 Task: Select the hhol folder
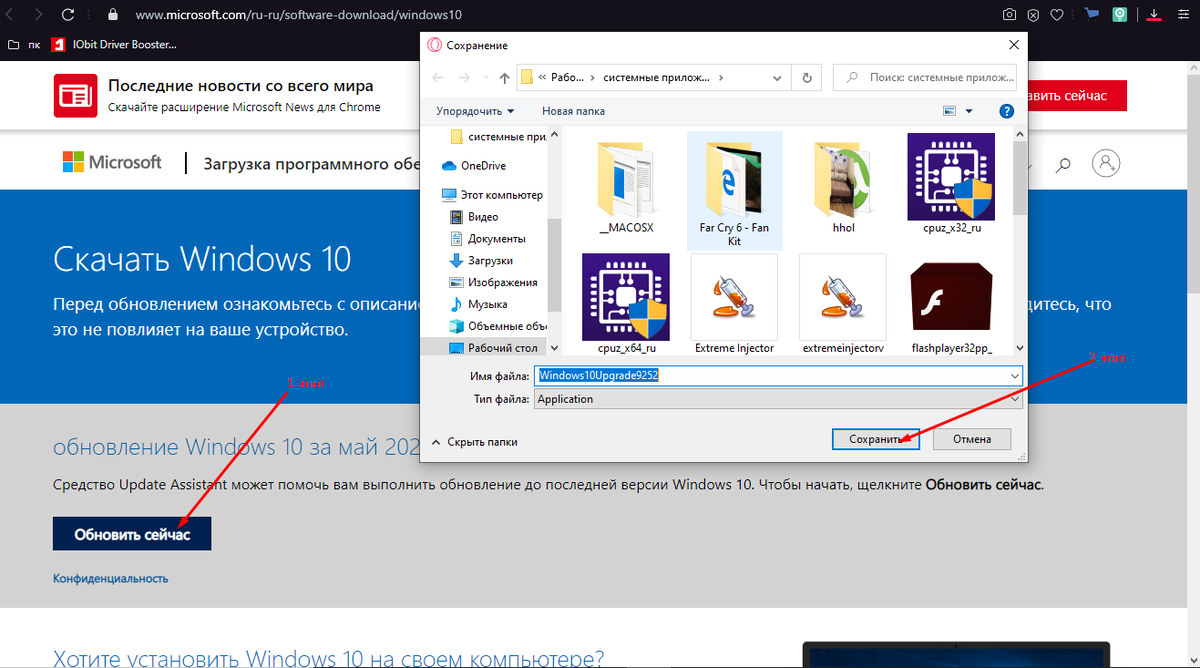843,188
